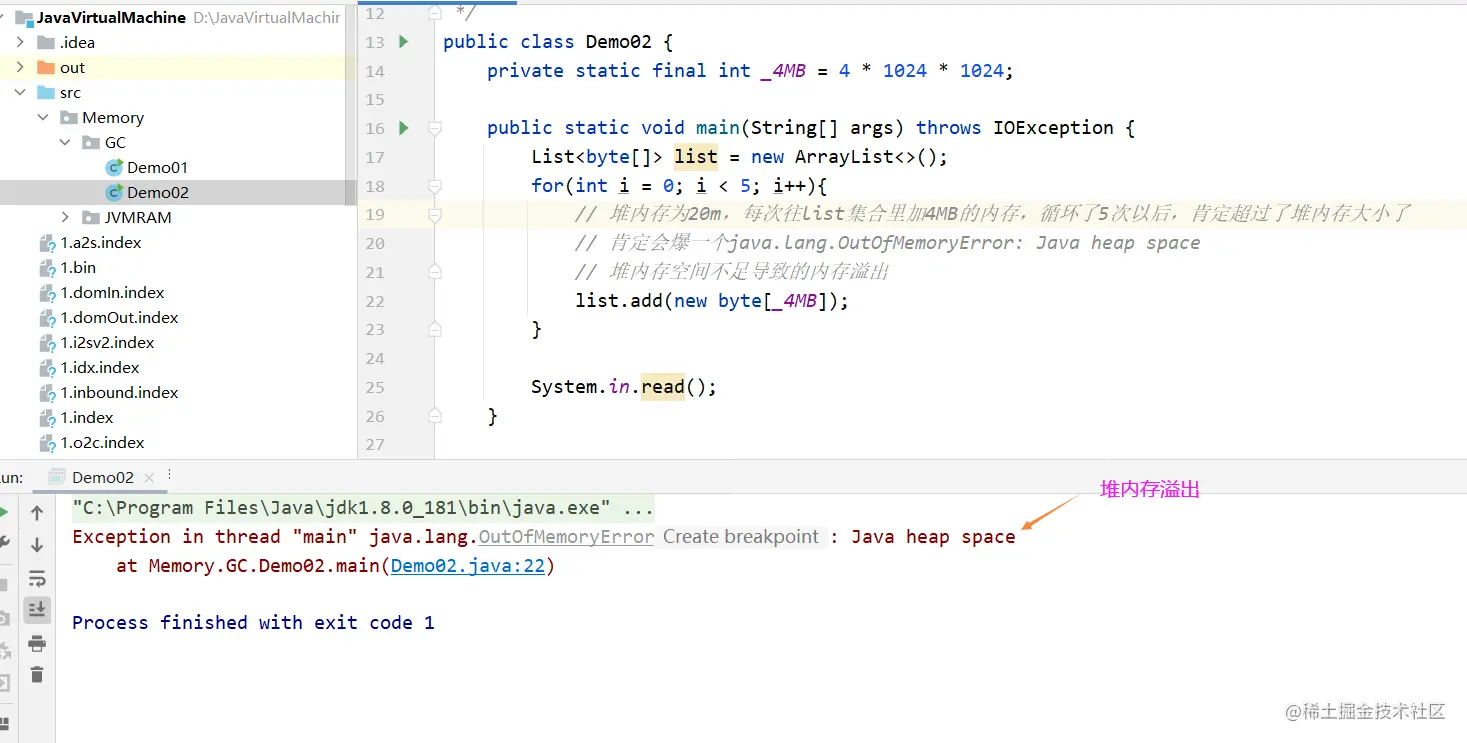This screenshot has width=1467, height=743.
Task: Click the OutOfMemoryError exception link
Action: [x=566, y=537]
